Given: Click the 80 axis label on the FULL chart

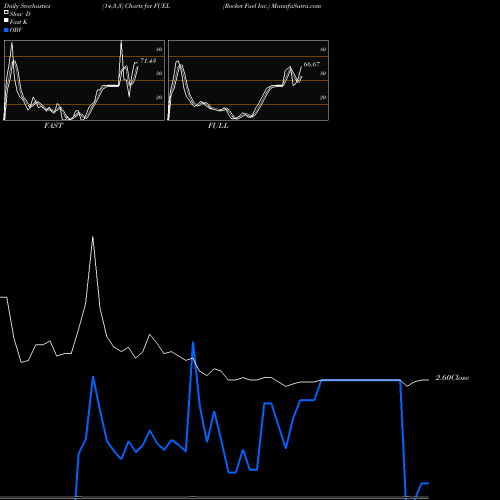Looking at the screenshot, I should [x=323, y=49].
